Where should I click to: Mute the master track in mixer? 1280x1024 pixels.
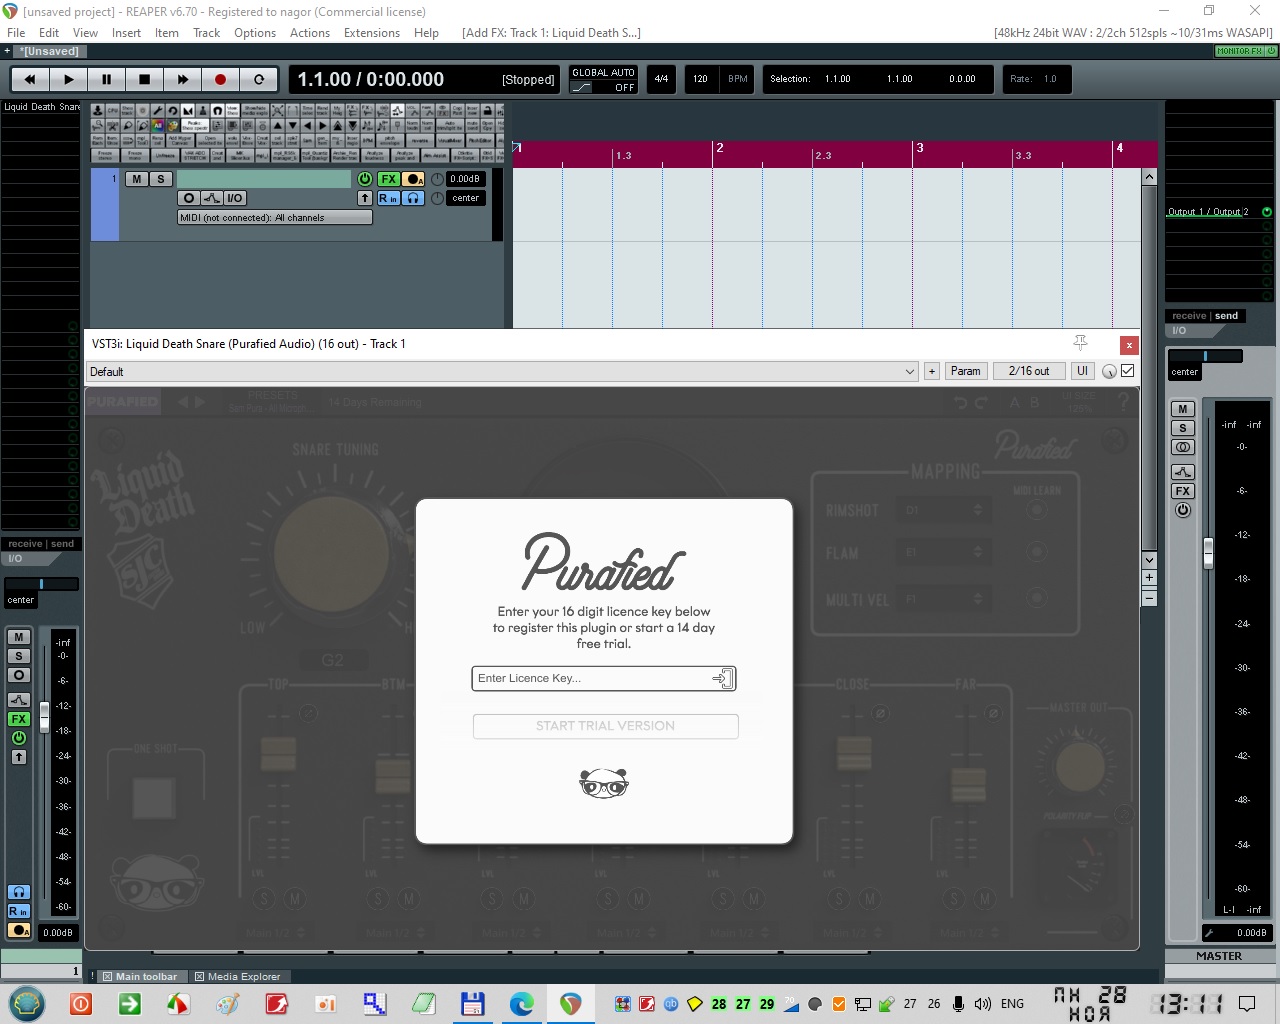1183,409
